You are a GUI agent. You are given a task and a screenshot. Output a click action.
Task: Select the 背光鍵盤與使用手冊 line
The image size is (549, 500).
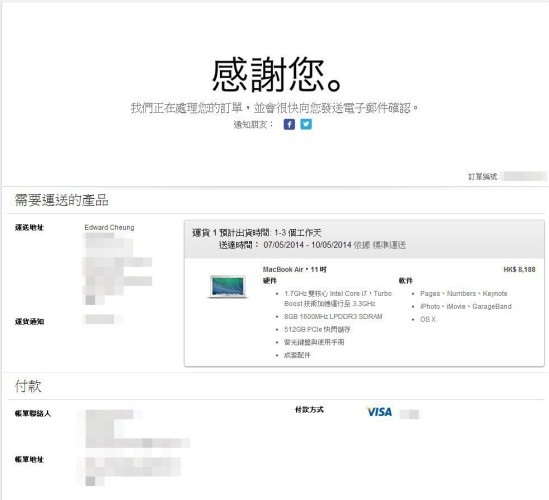[x=314, y=342]
